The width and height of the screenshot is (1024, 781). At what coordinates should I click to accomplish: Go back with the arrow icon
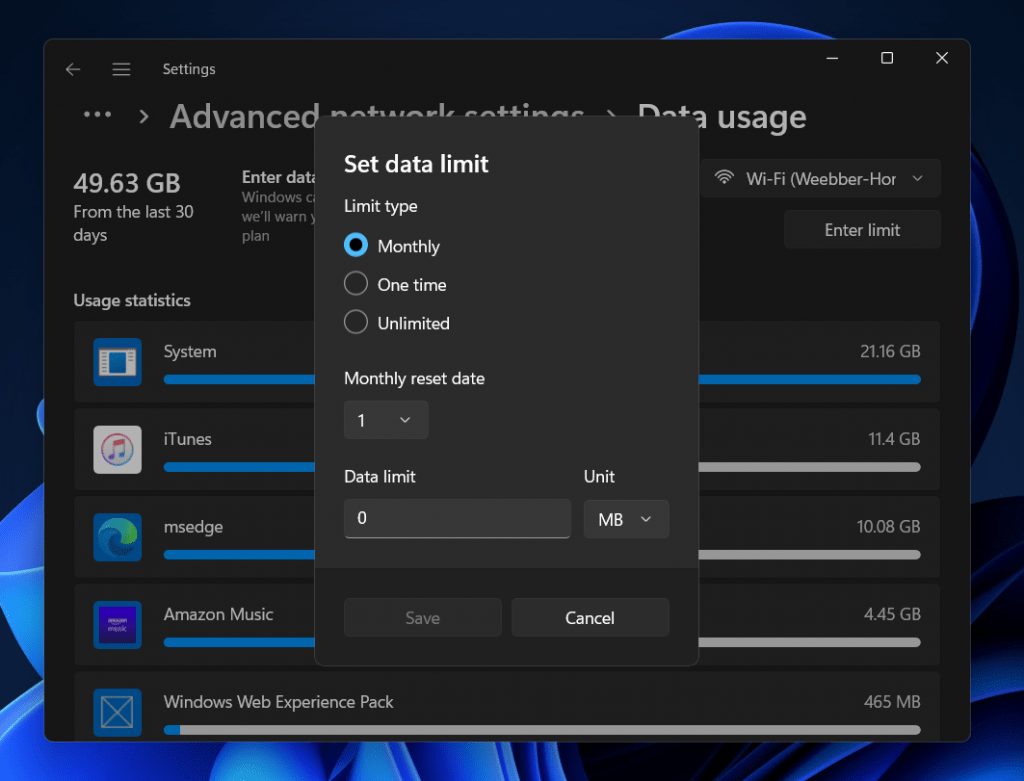73,69
